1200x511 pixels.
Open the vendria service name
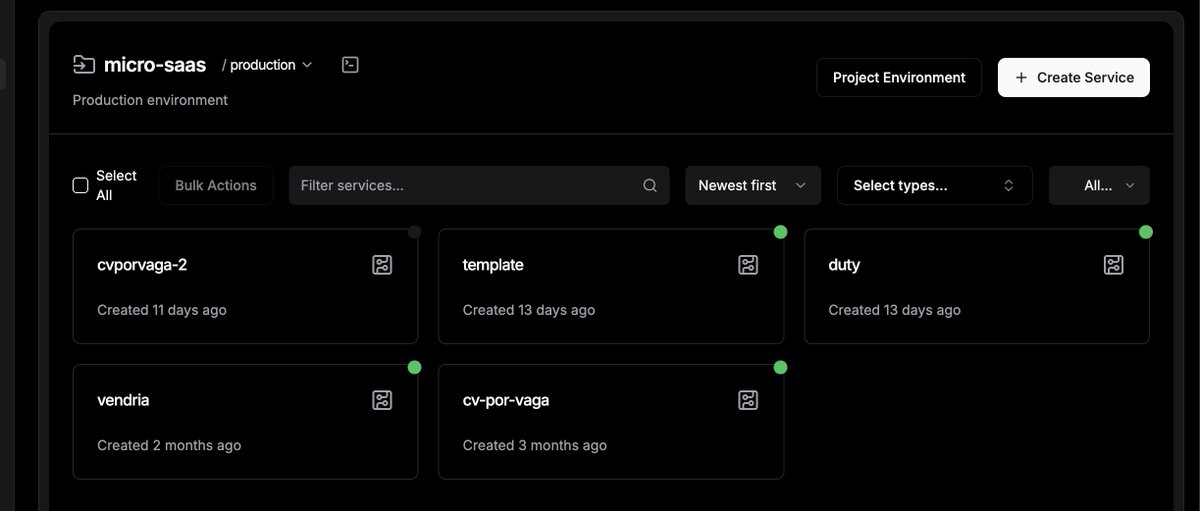tap(123, 400)
